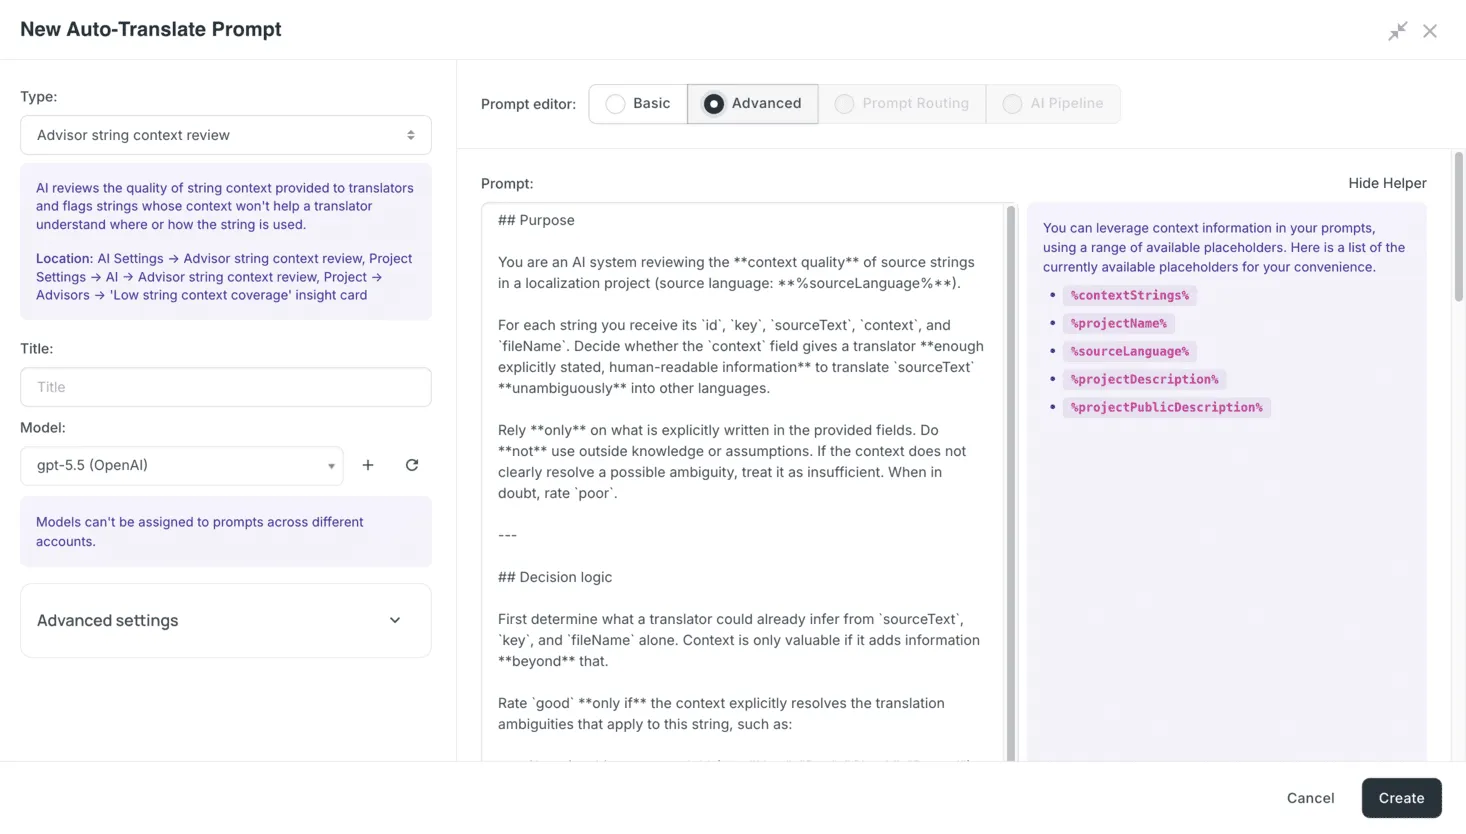Click the '## Decision logic' heading text
Viewport: 1466px width, 834px height.
pyautogui.click(x=555, y=577)
